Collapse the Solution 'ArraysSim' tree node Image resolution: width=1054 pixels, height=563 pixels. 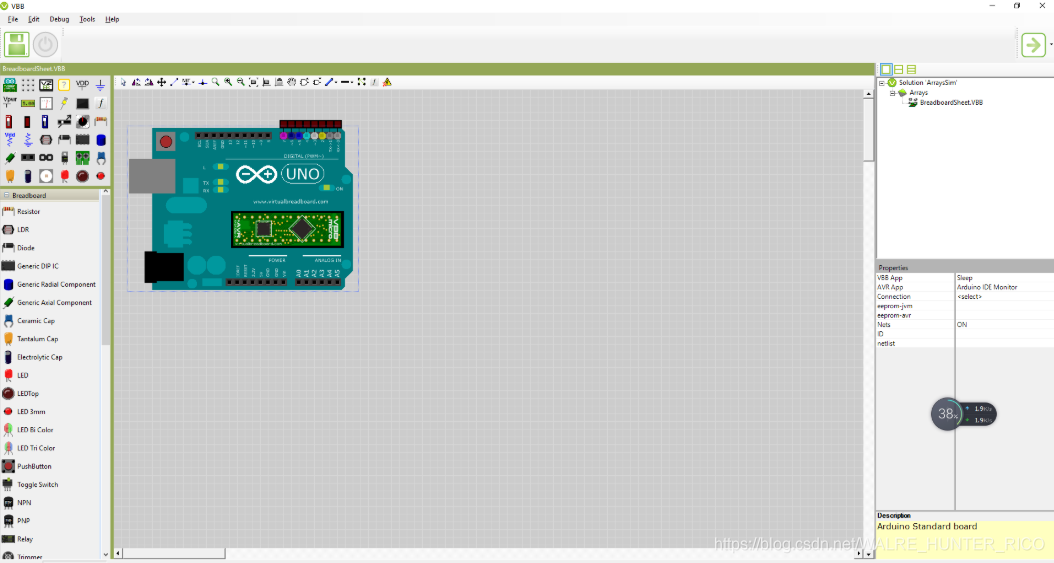pos(882,83)
